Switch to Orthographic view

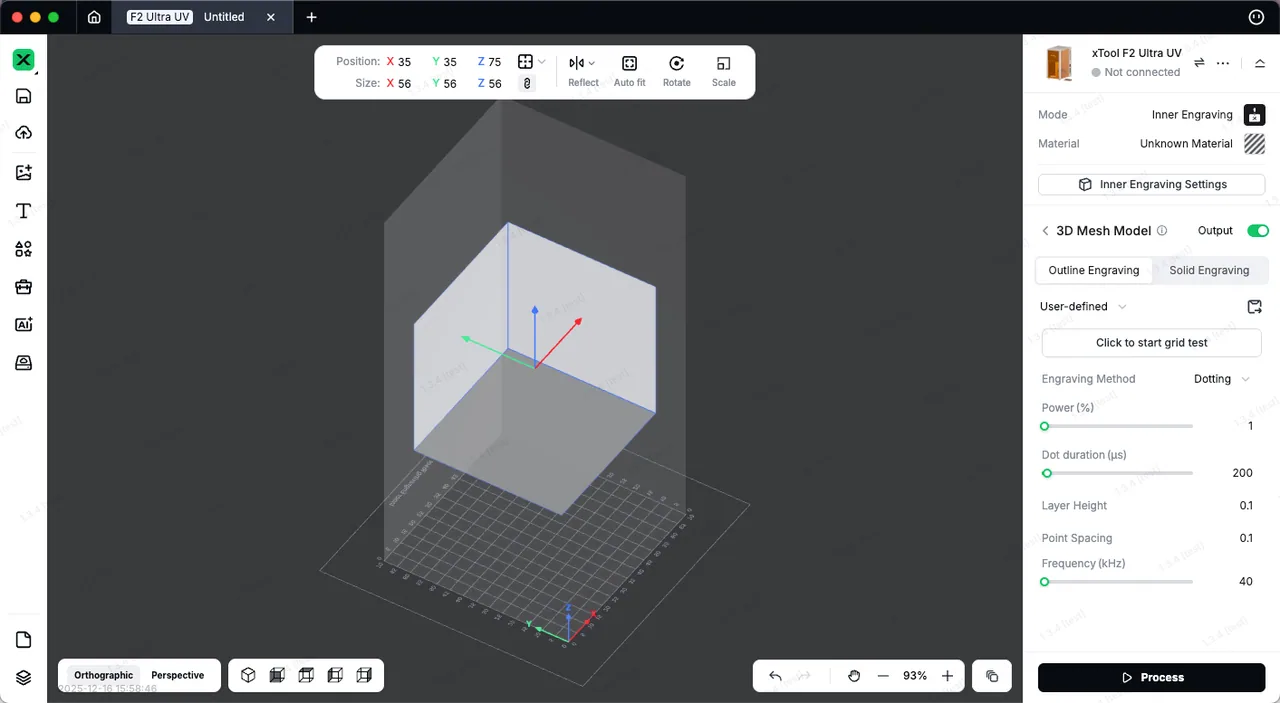[x=103, y=676]
